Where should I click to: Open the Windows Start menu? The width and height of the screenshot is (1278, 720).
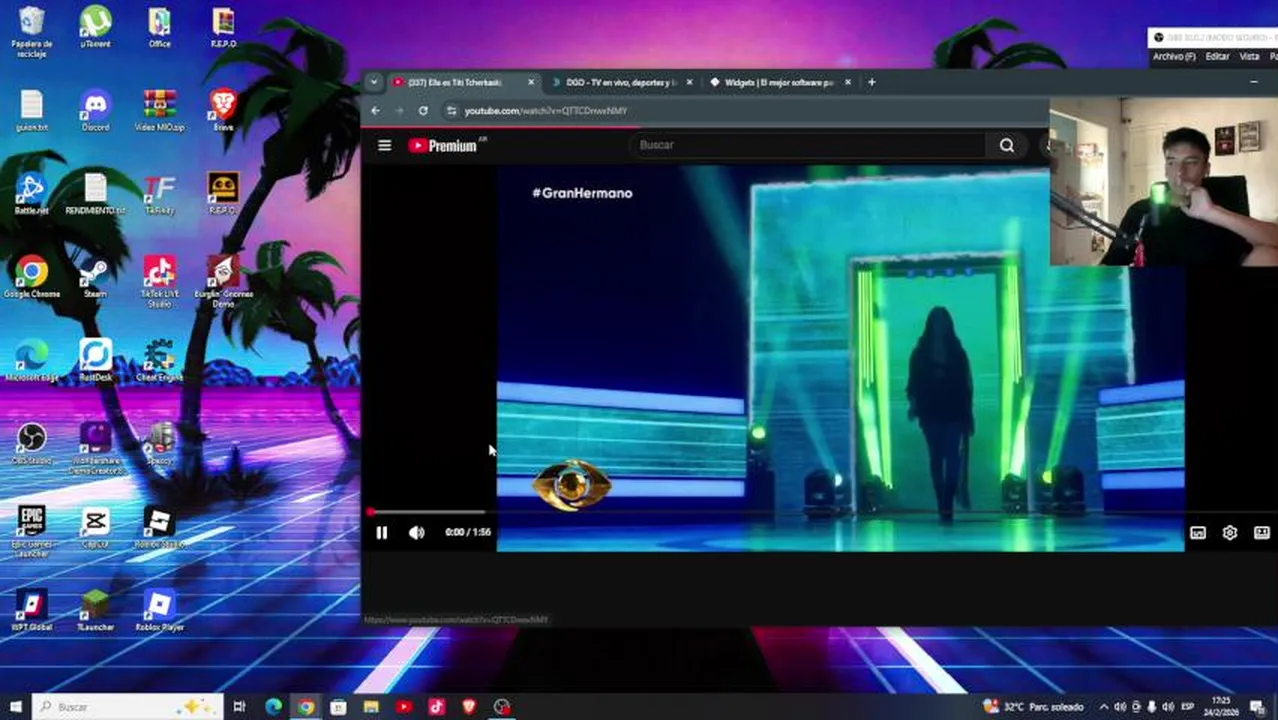(x=16, y=707)
